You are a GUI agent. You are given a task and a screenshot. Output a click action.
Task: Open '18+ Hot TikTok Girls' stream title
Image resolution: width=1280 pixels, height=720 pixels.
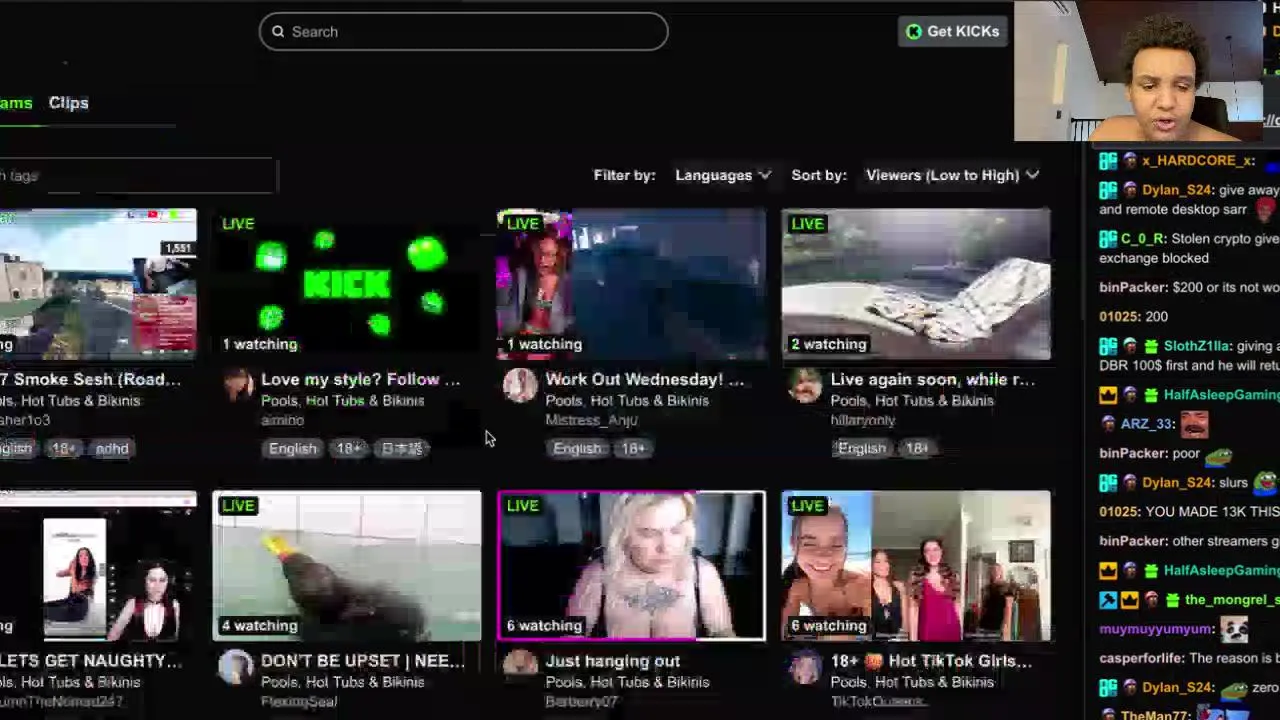(930, 661)
